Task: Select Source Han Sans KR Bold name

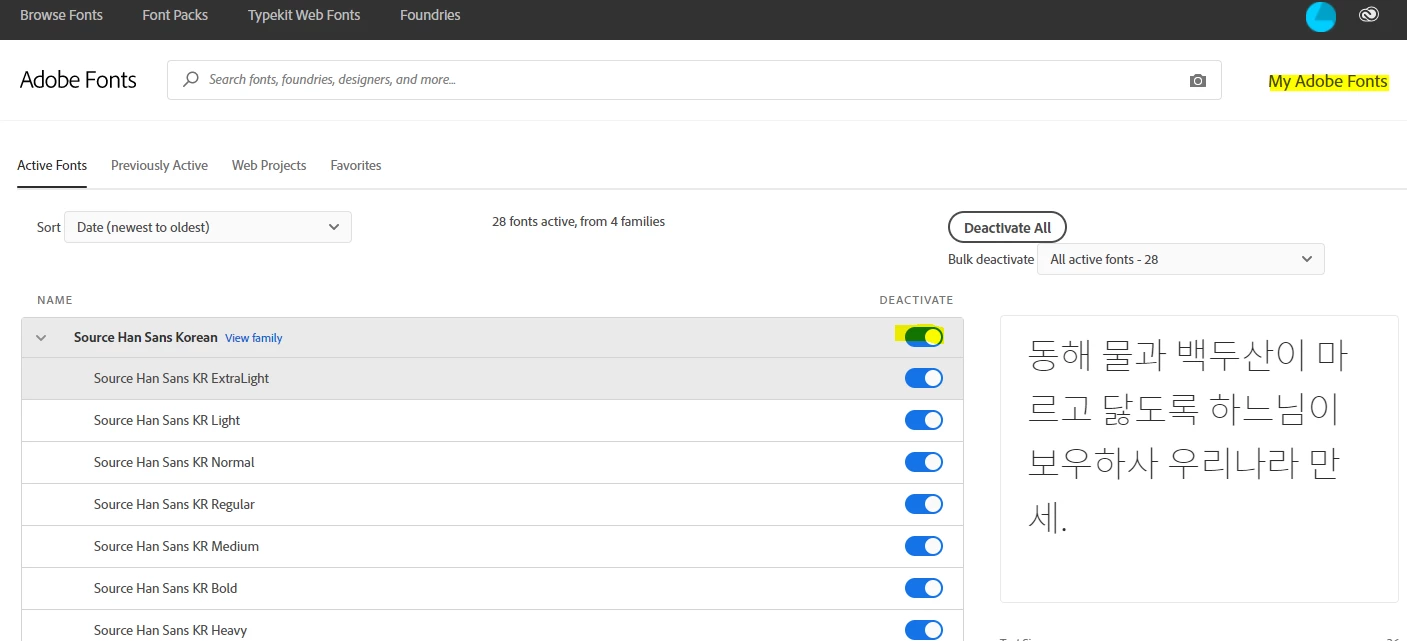Action: pos(166,588)
